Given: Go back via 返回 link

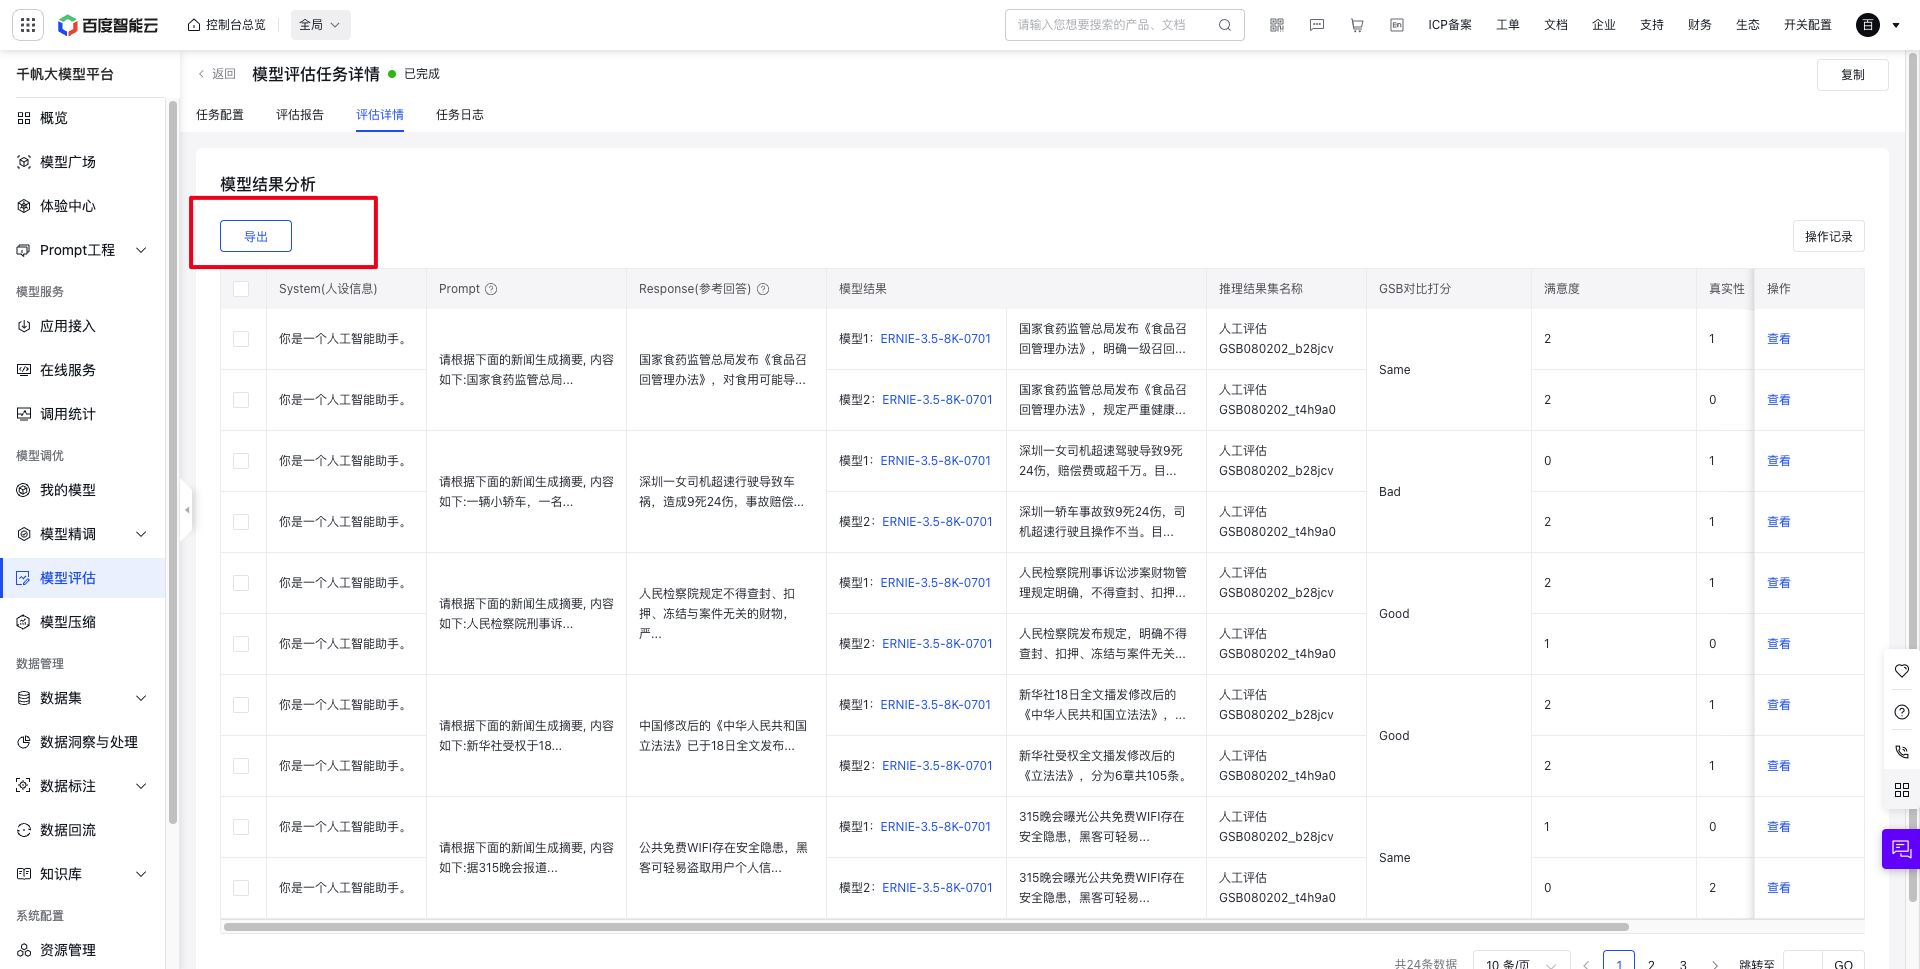Looking at the screenshot, I should [x=217, y=74].
